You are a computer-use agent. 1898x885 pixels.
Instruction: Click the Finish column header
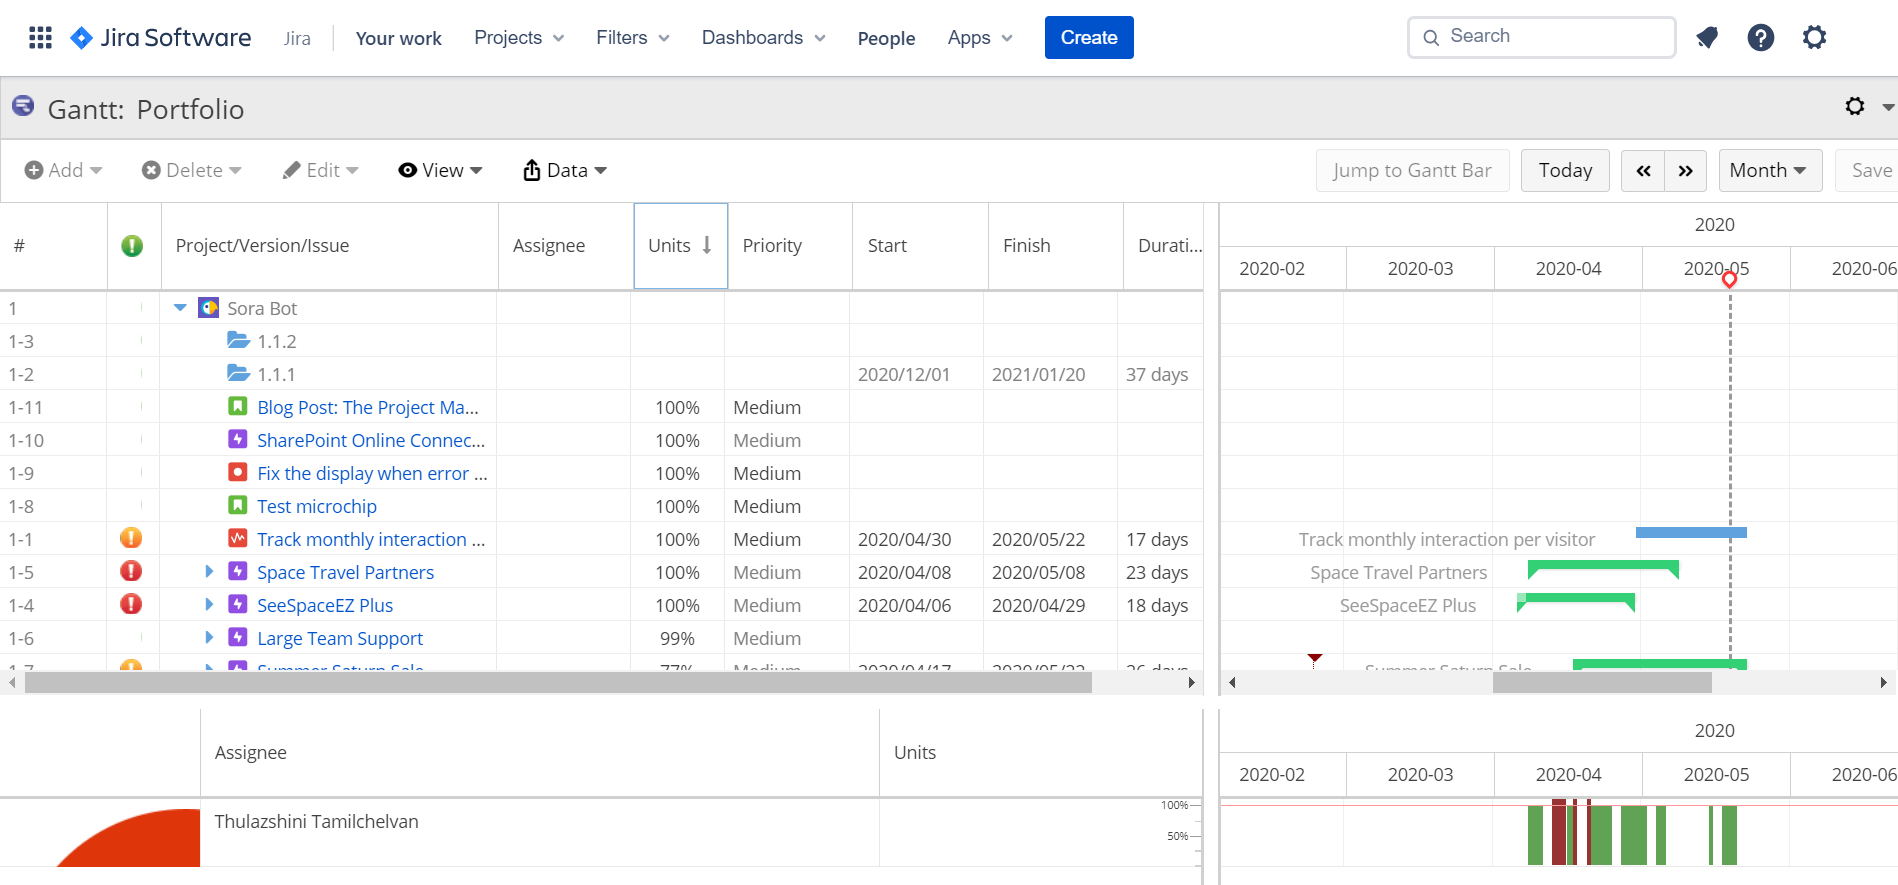pyautogui.click(x=1056, y=246)
